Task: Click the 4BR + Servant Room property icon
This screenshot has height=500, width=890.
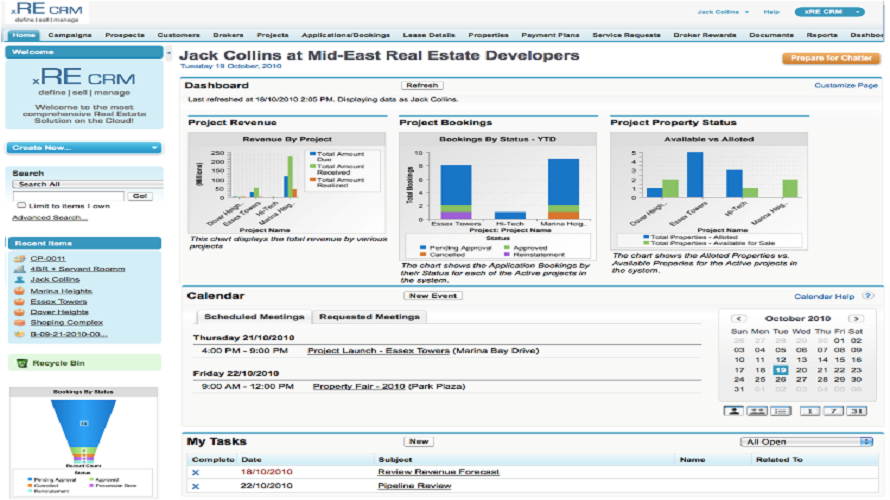Action: [19, 269]
